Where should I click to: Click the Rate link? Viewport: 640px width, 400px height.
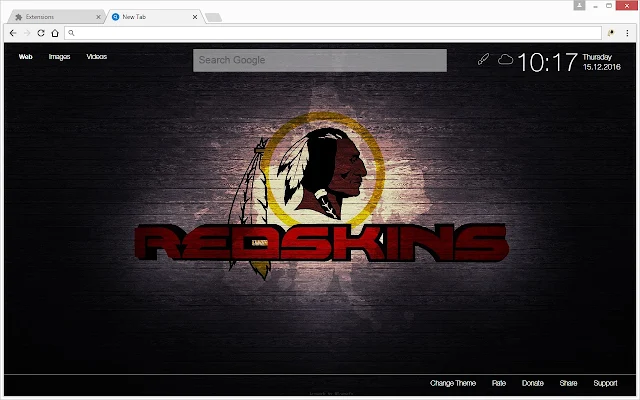tap(499, 383)
